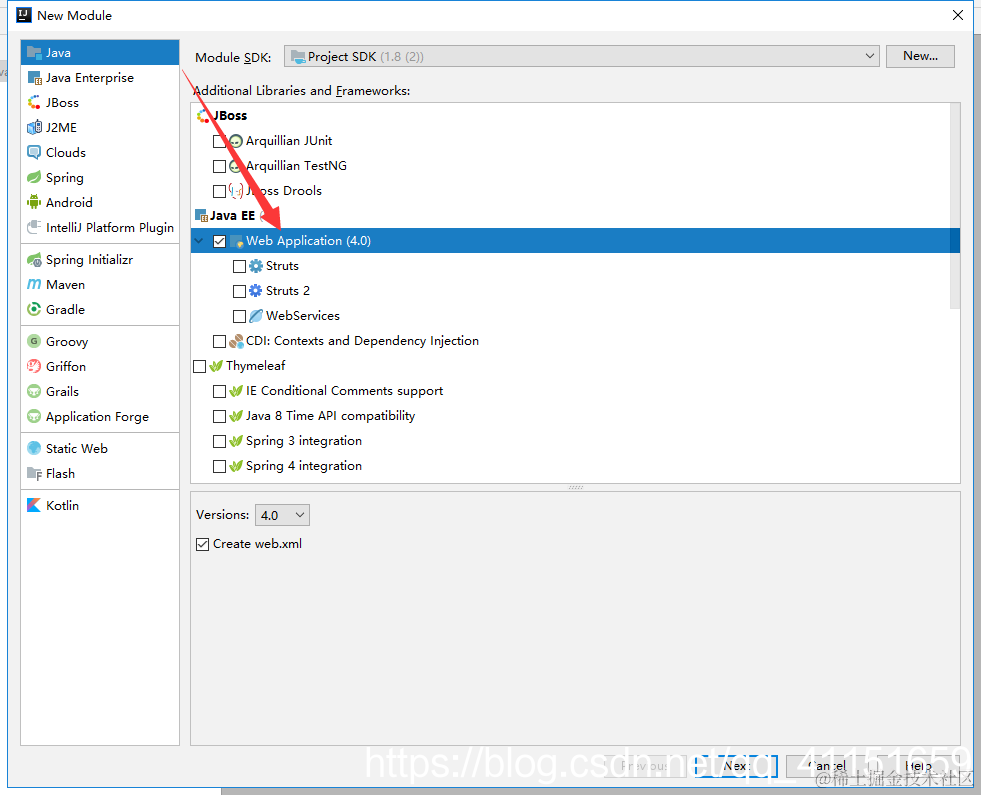The height and width of the screenshot is (795, 981).
Task: Click the Android robot icon
Action: point(34,203)
